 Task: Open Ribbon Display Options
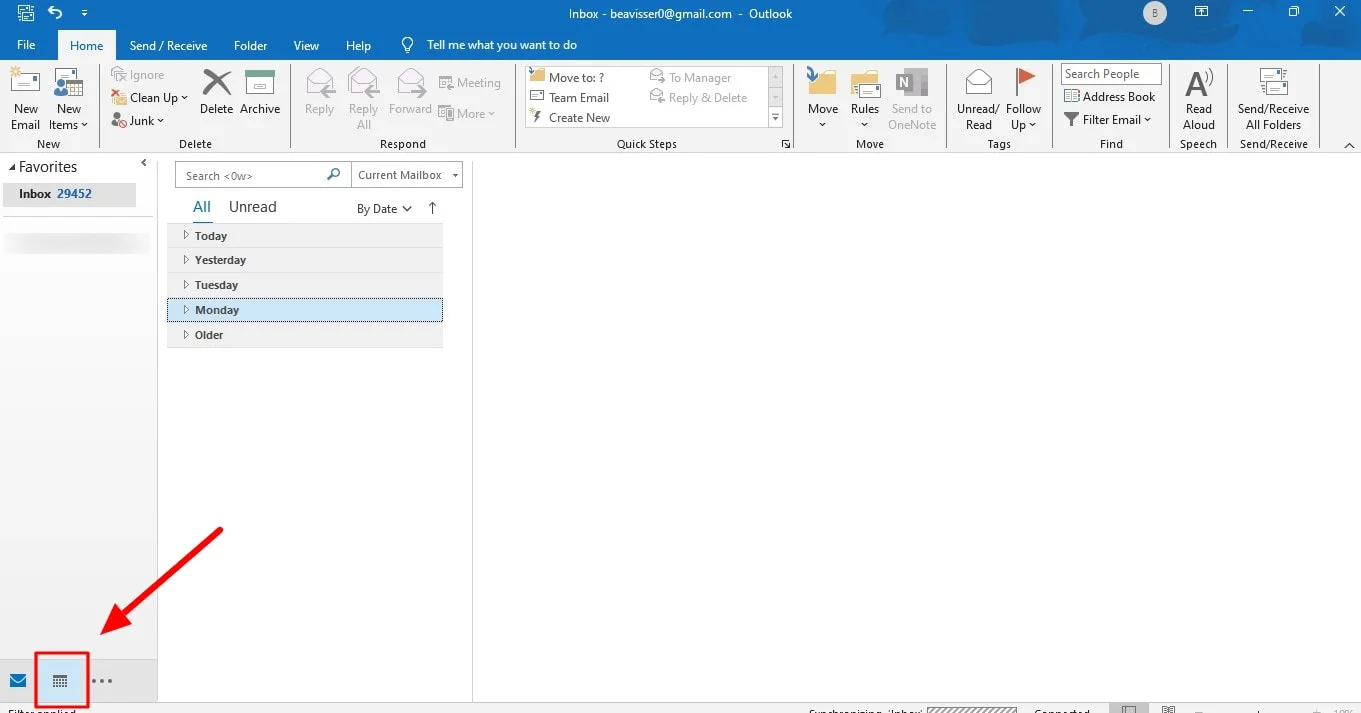pos(1201,13)
